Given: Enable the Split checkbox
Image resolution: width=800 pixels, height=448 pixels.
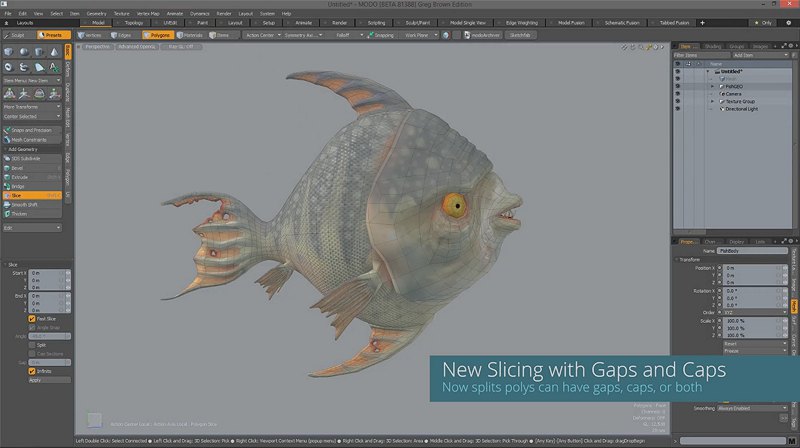Looking at the screenshot, I should click(x=32, y=345).
